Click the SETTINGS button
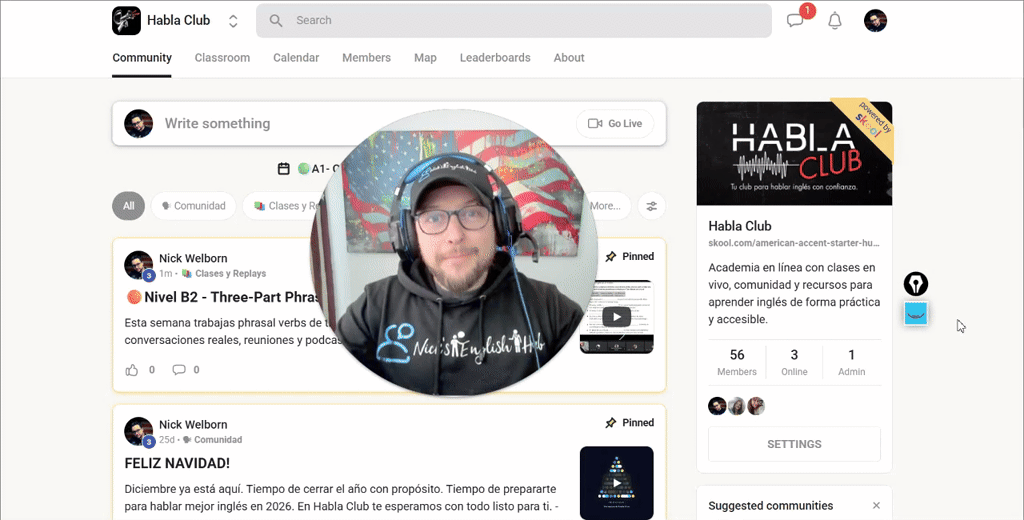The image size is (1024, 520). 794,444
